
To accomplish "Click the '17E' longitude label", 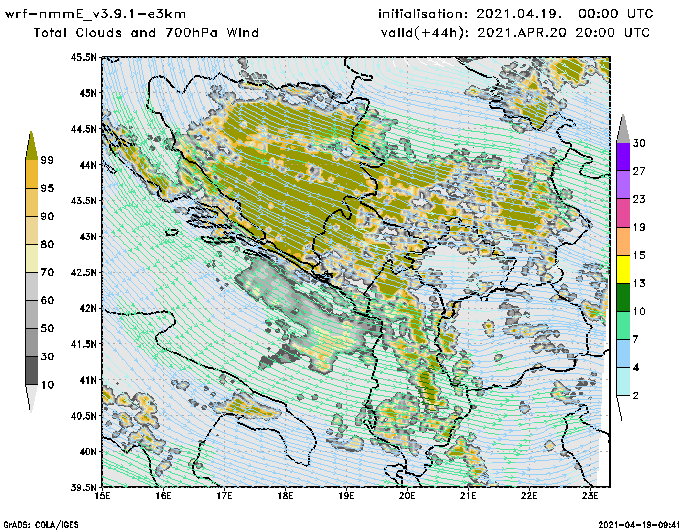I will [225, 496].
